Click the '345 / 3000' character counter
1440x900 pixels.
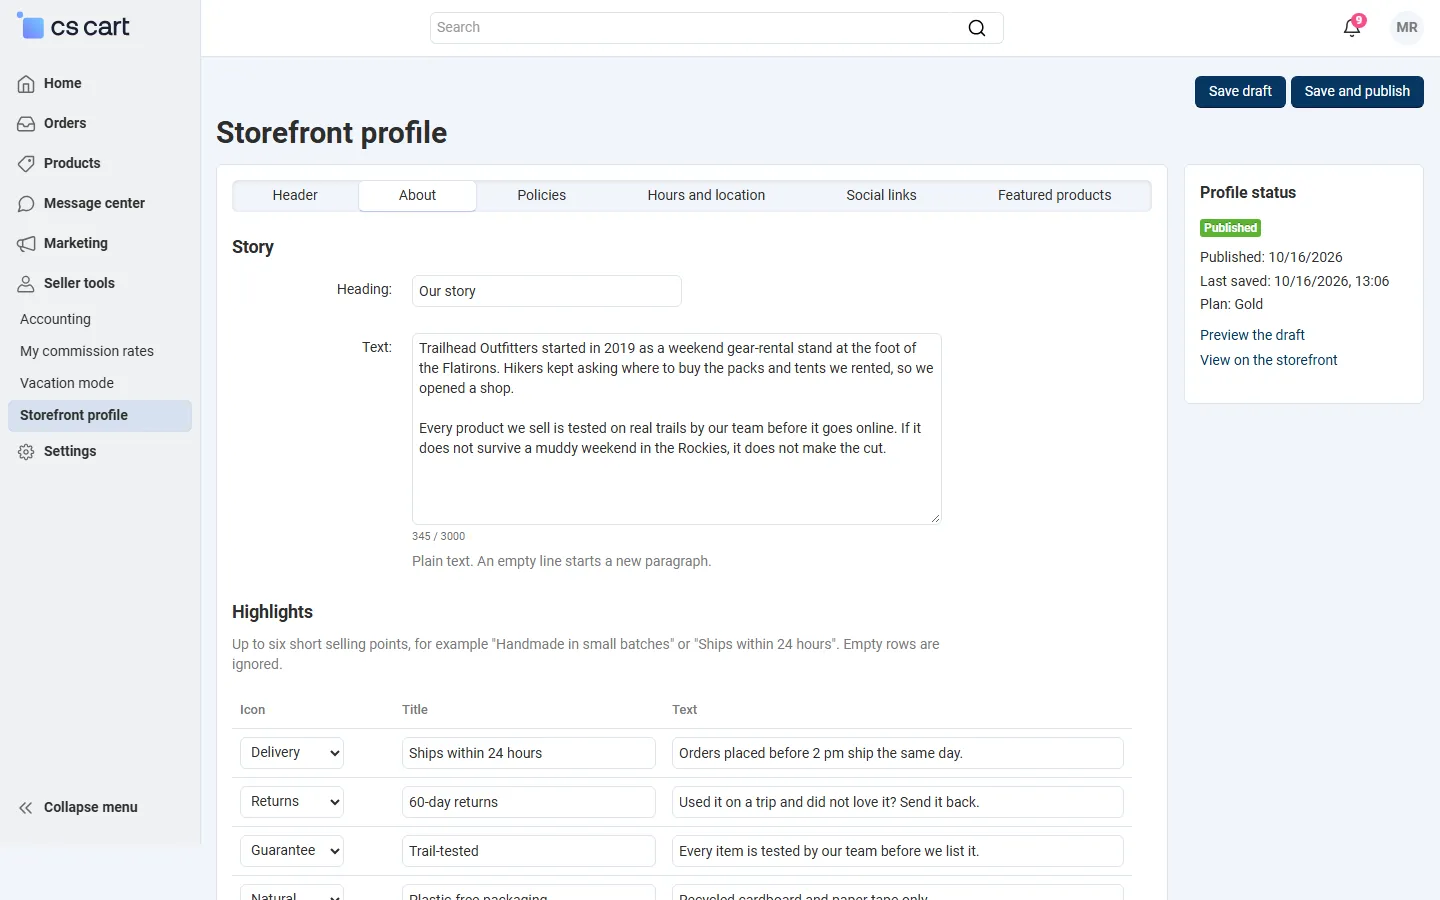(438, 536)
